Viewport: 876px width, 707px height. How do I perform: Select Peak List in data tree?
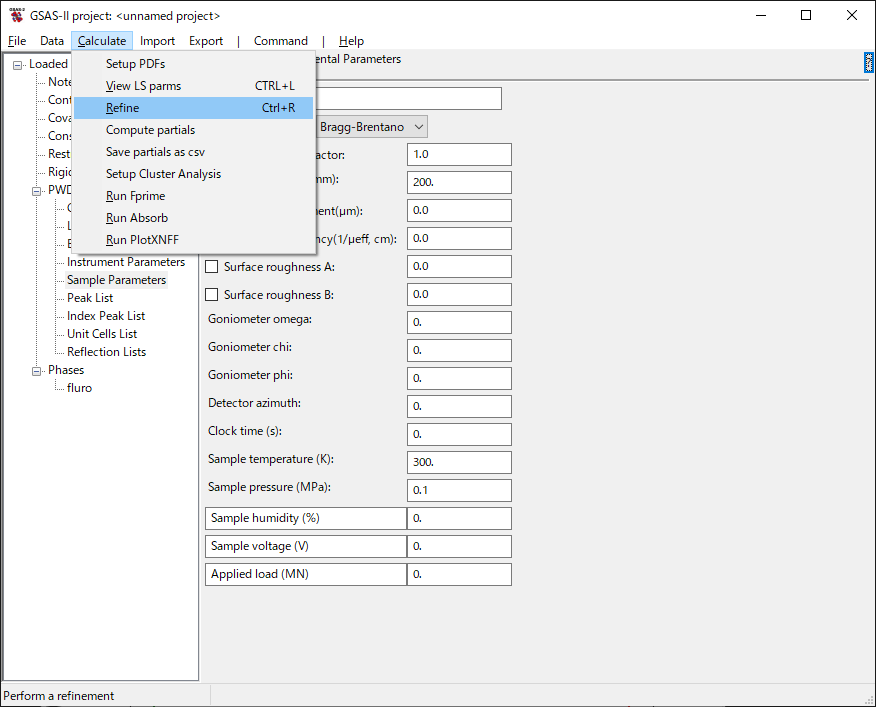[x=90, y=298]
